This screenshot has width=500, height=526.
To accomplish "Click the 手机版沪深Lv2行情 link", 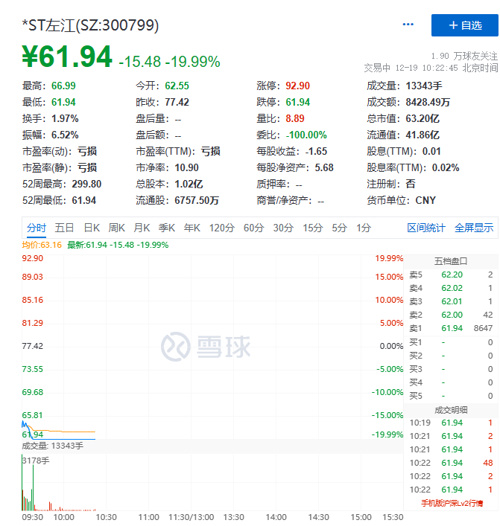I will pos(452,503).
